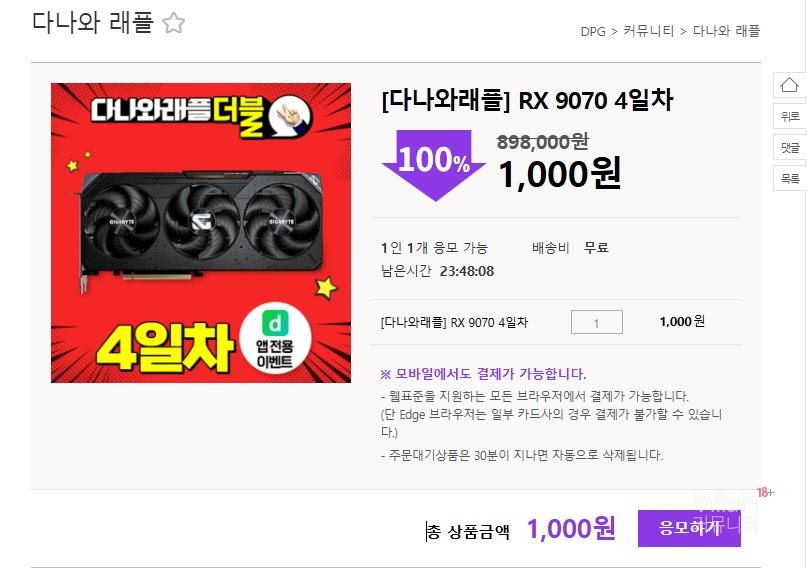Click the 응모하기 purple button
The width and height of the screenshot is (809, 568).
click(689, 528)
